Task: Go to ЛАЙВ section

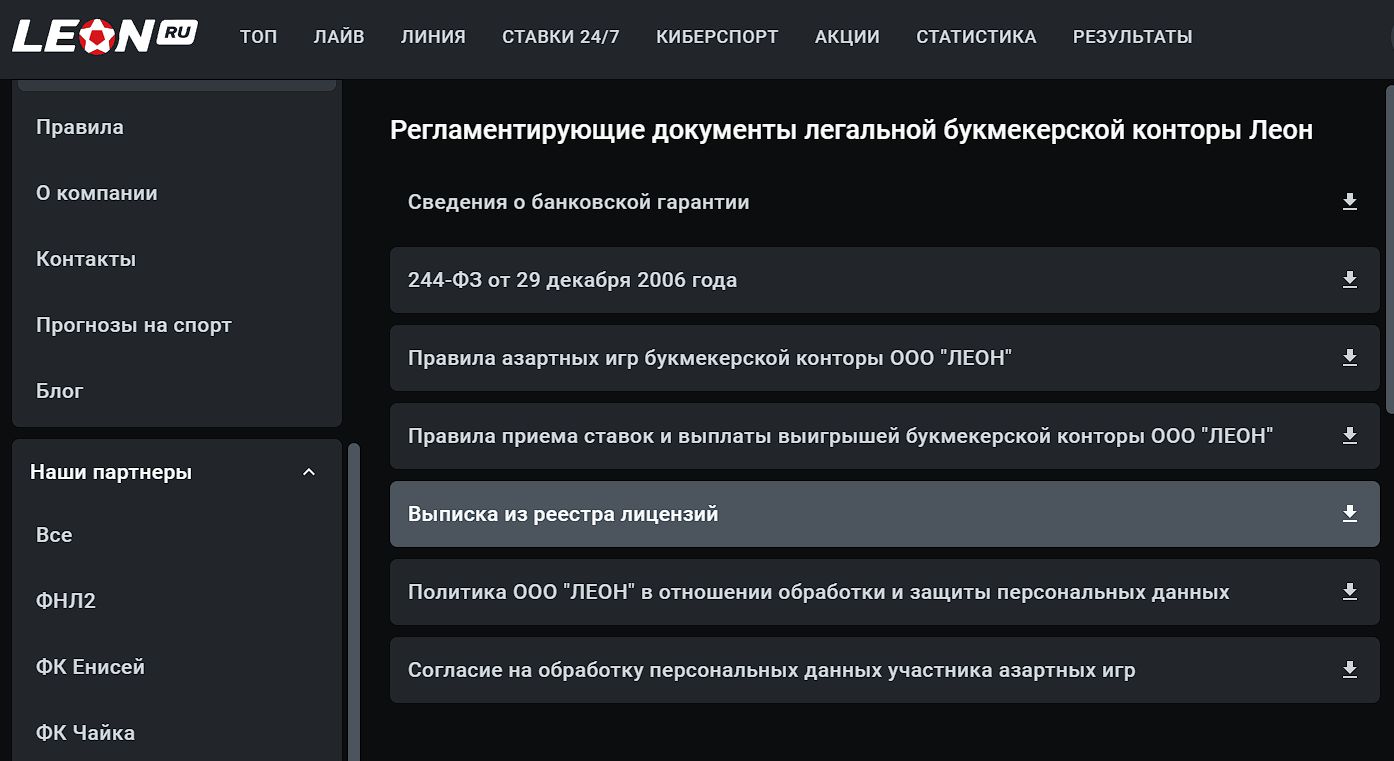Action: (x=339, y=37)
